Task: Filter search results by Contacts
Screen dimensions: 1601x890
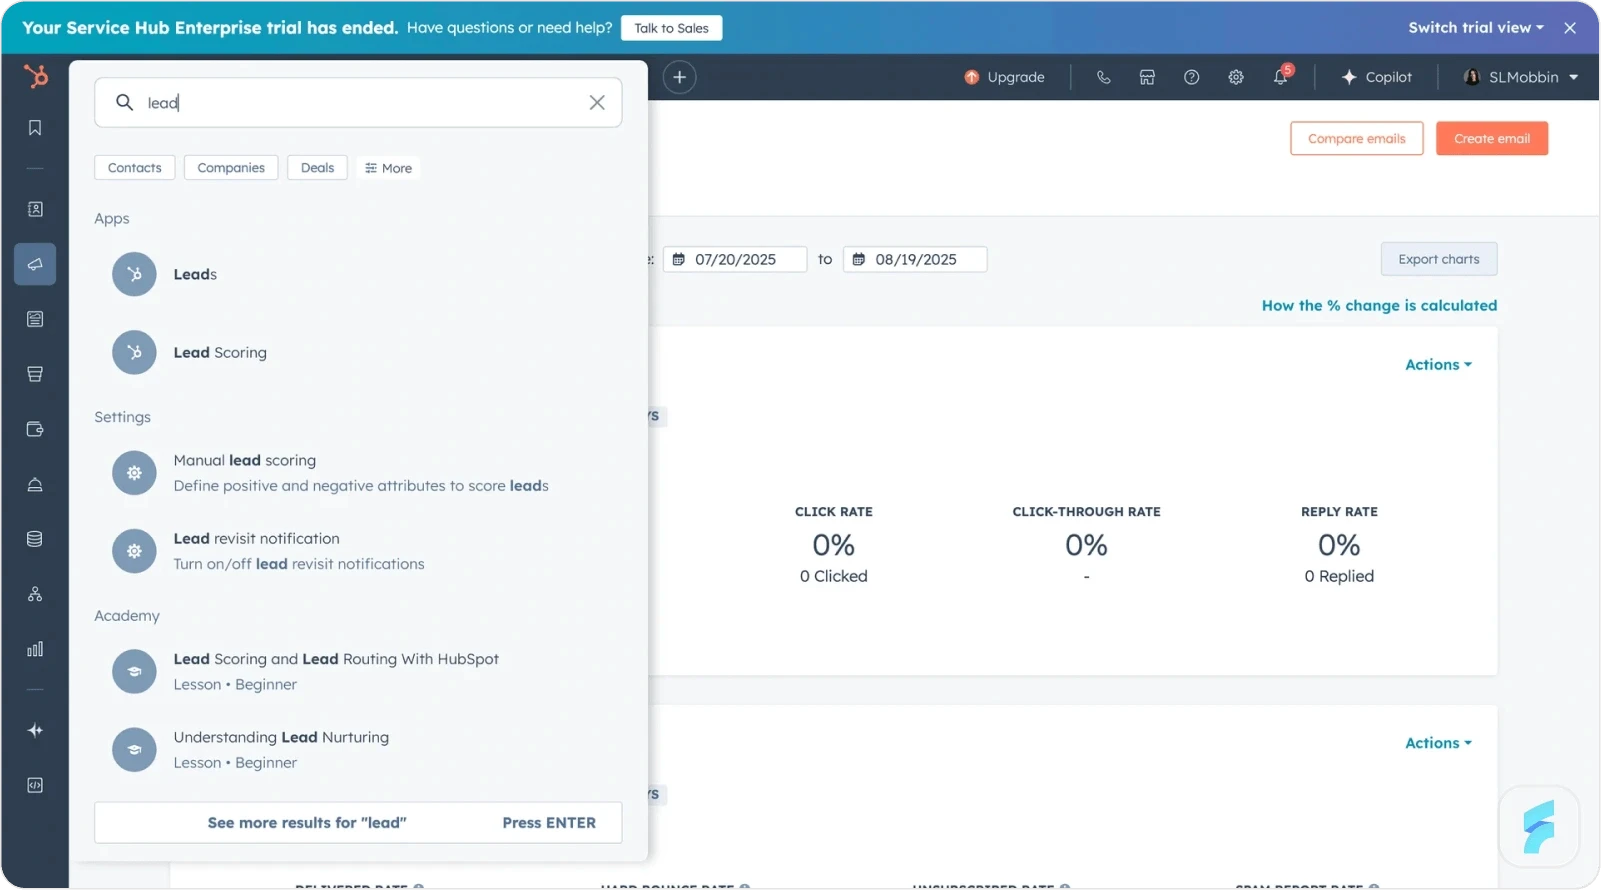Action: point(135,168)
